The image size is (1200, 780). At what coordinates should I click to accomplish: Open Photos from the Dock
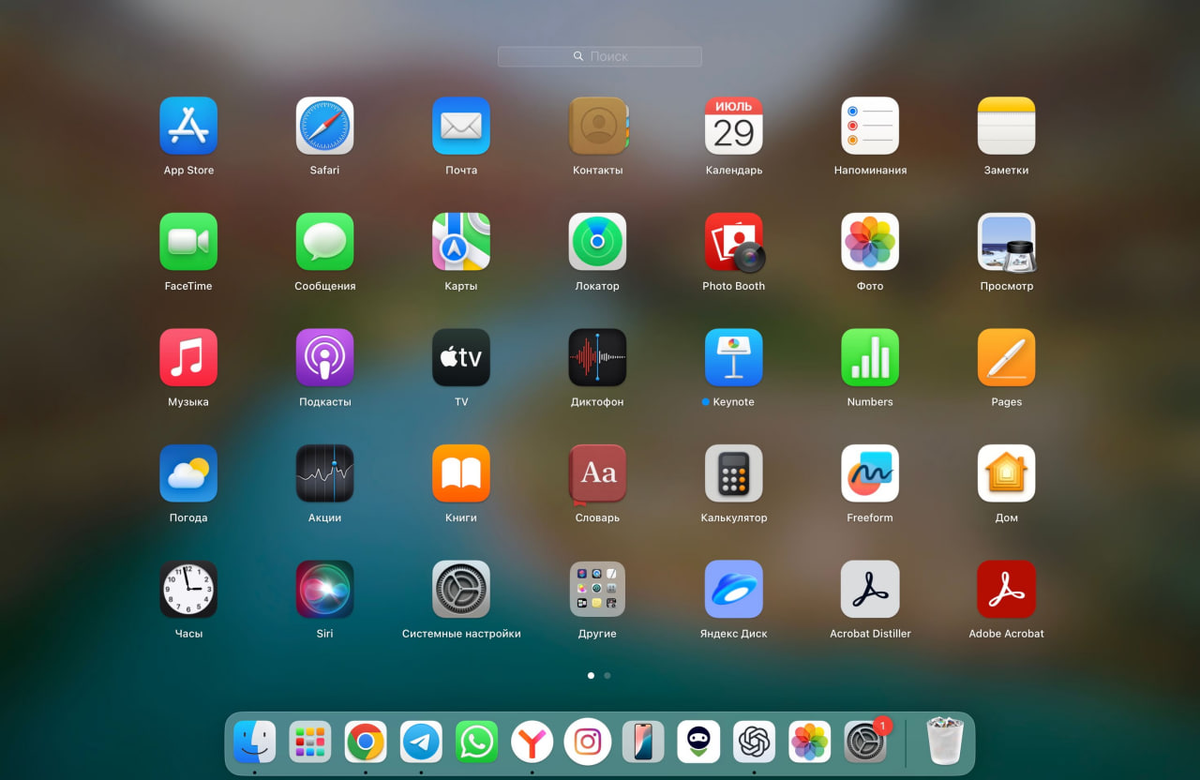coord(809,743)
